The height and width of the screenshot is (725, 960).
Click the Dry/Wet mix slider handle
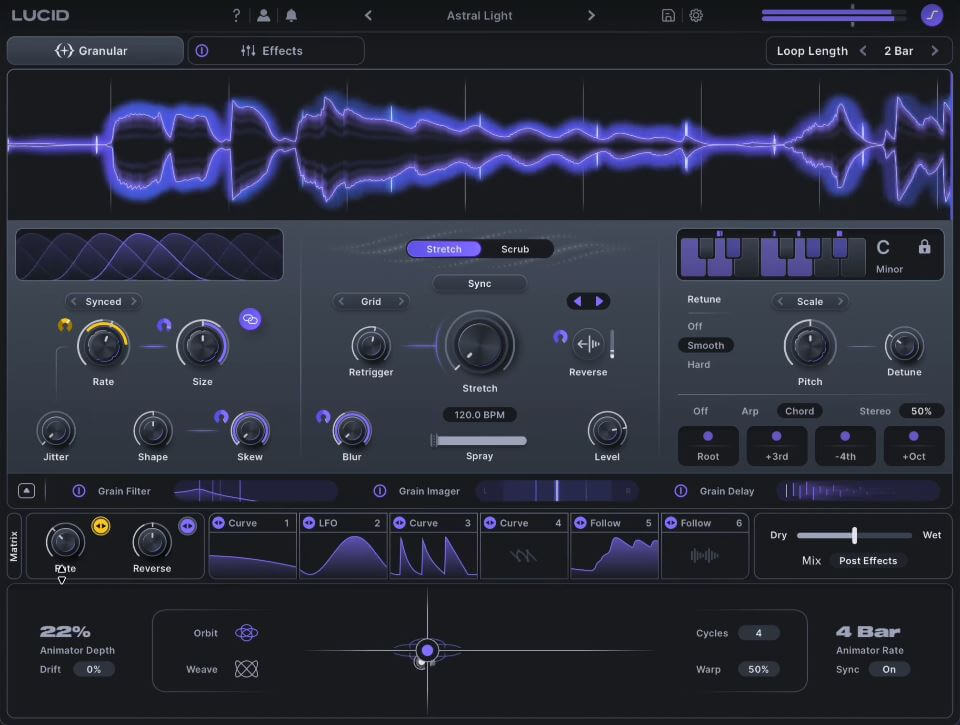coord(854,535)
